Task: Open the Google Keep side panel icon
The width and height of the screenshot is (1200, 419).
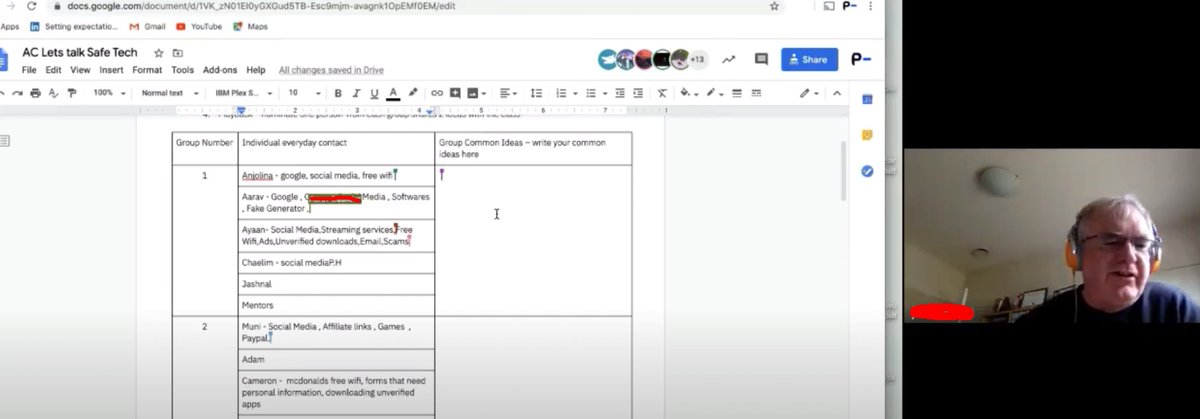Action: (x=867, y=135)
